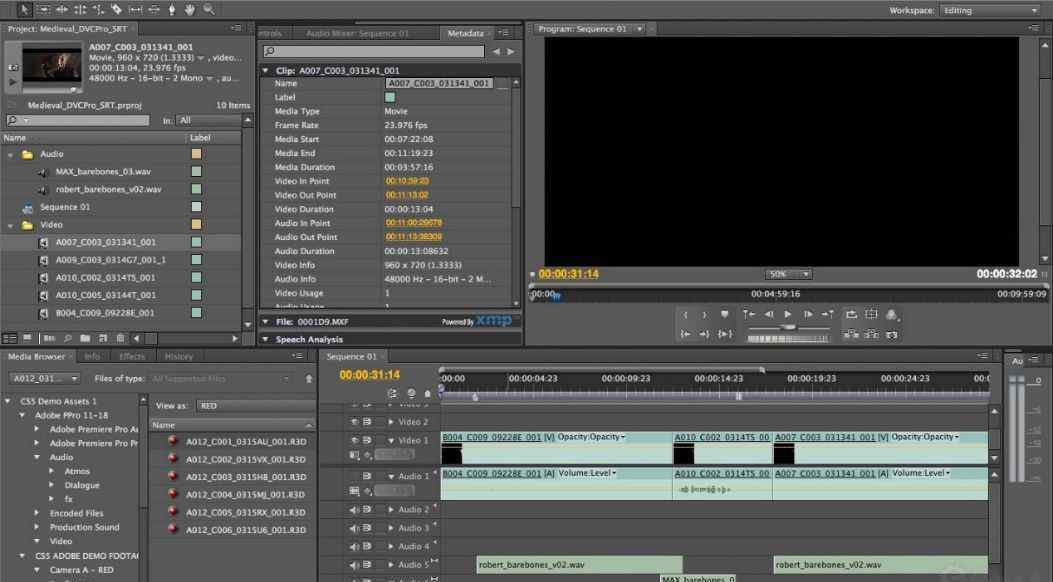Mute the Audio 2 track speaker
The image size is (1053, 582).
coord(355,510)
